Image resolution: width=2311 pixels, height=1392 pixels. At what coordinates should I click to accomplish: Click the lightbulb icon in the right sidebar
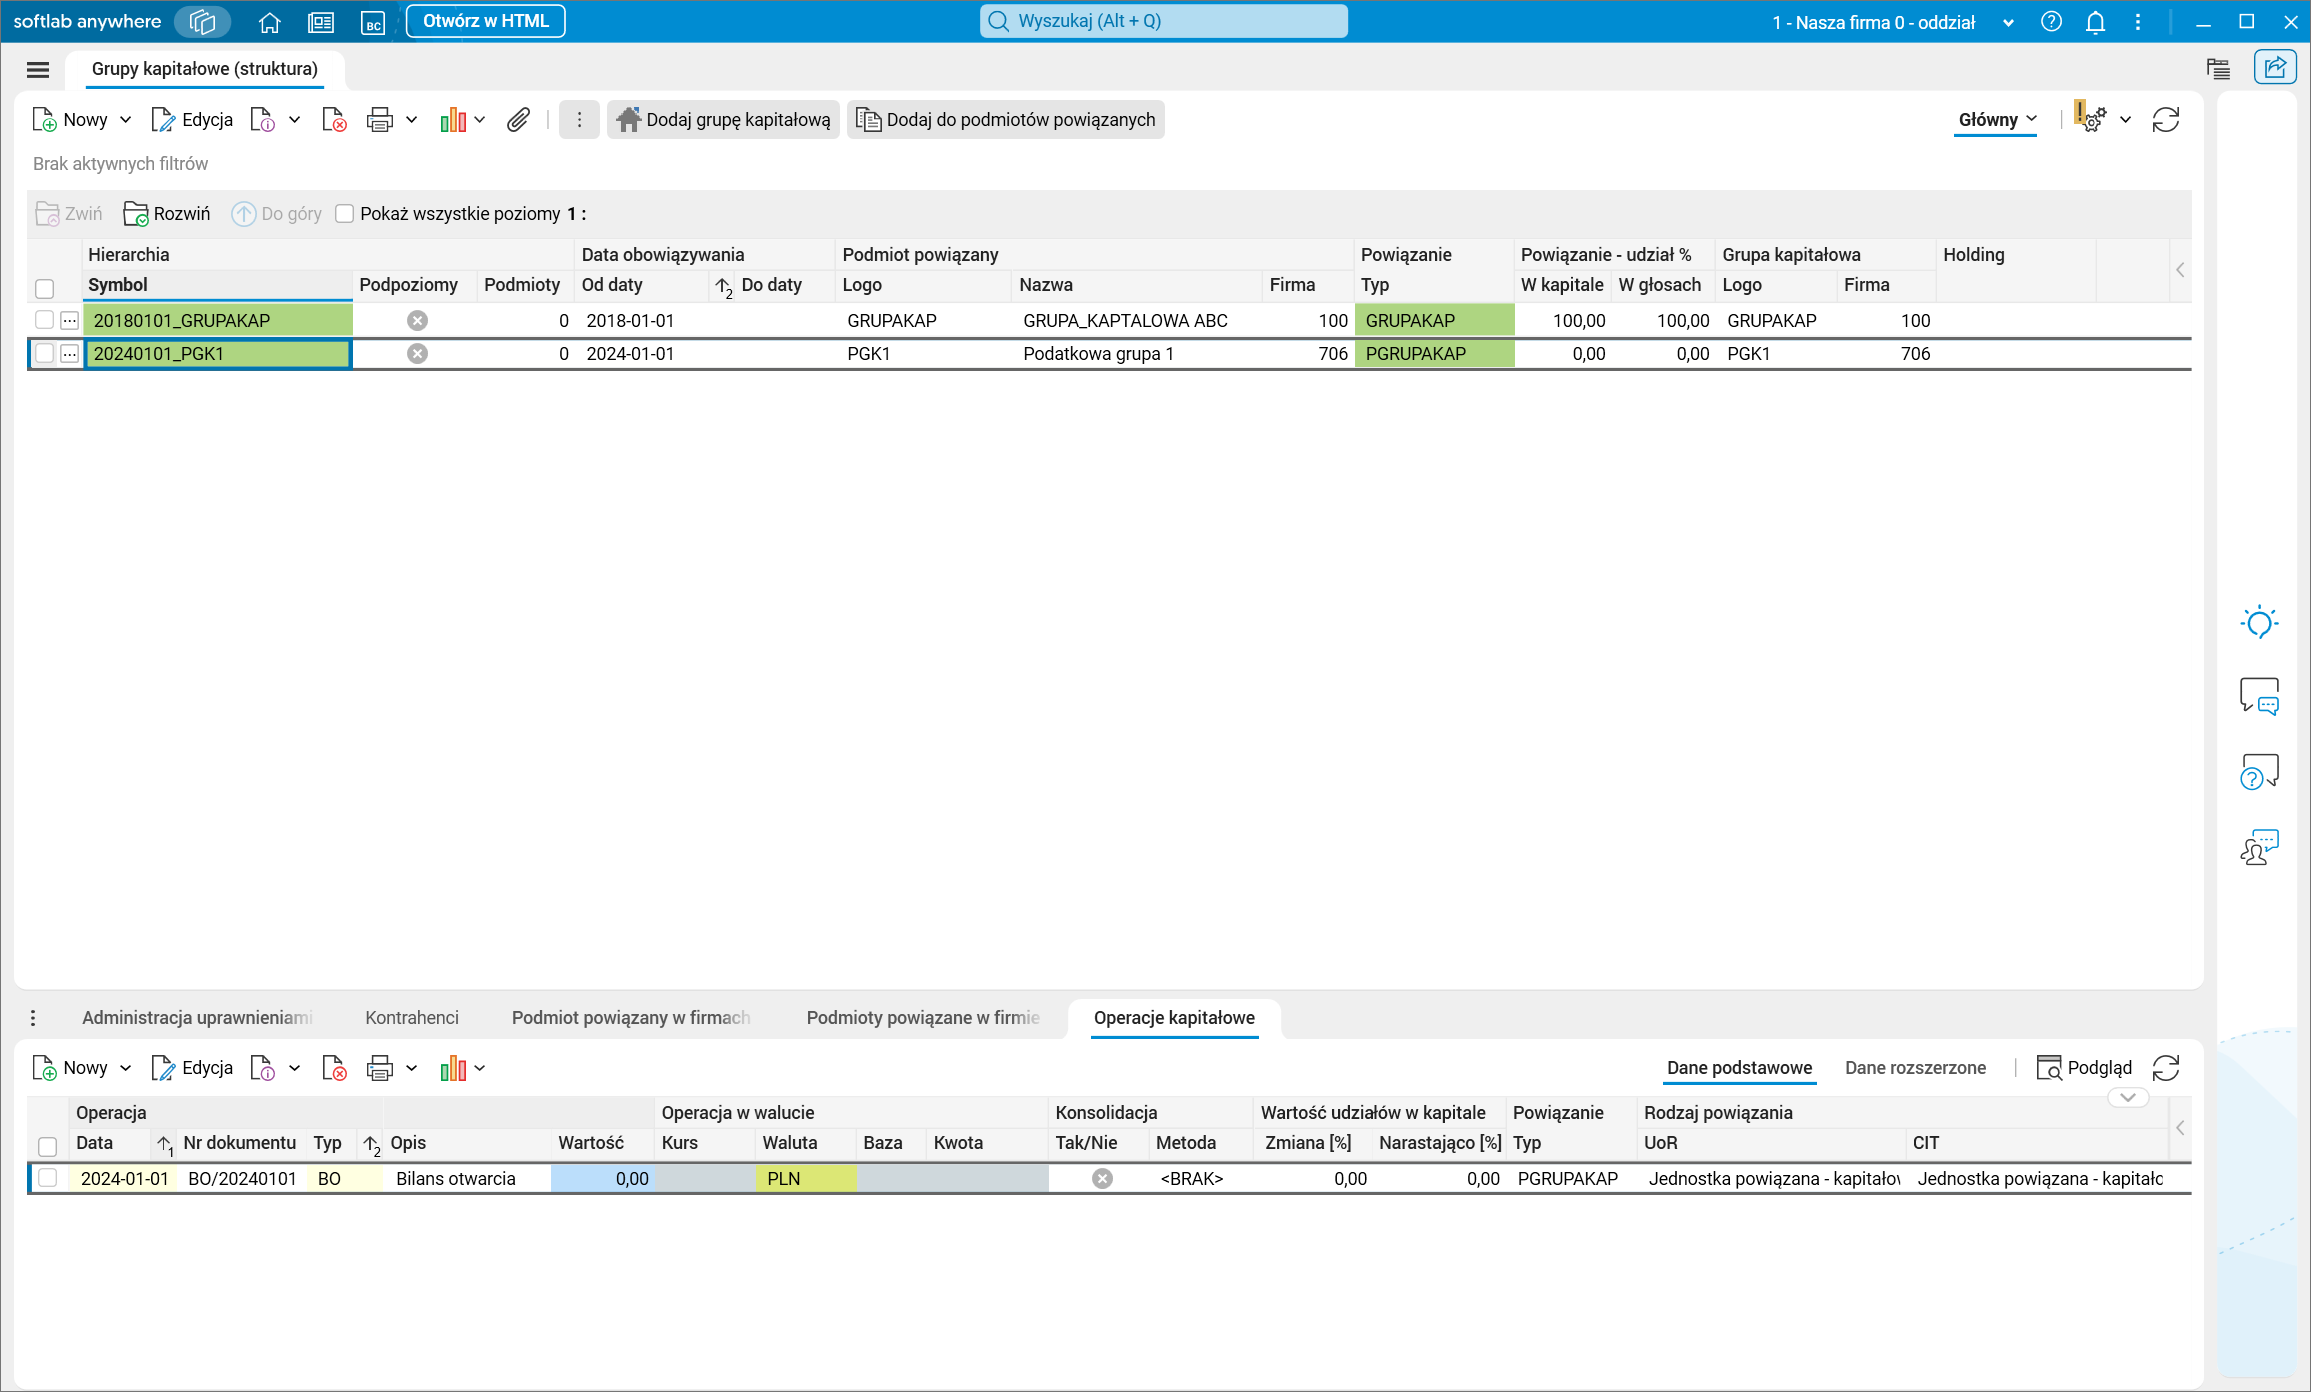[x=2259, y=622]
